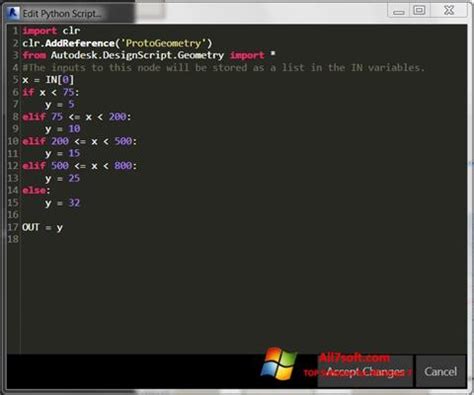
Task: Click 'elif 200 <= x < 500:' line
Action: click(x=79, y=141)
